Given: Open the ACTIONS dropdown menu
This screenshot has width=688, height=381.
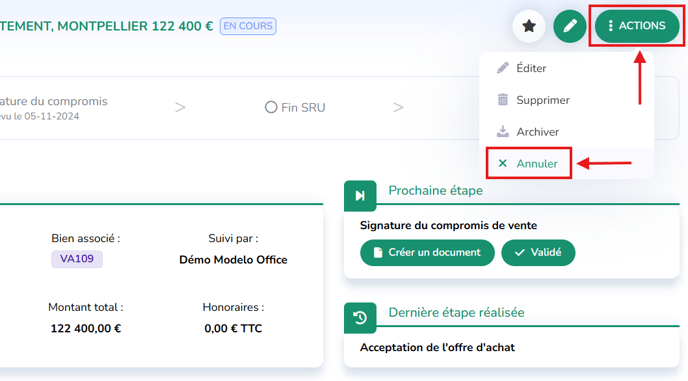Looking at the screenshot, I should [x=637, y=26].
